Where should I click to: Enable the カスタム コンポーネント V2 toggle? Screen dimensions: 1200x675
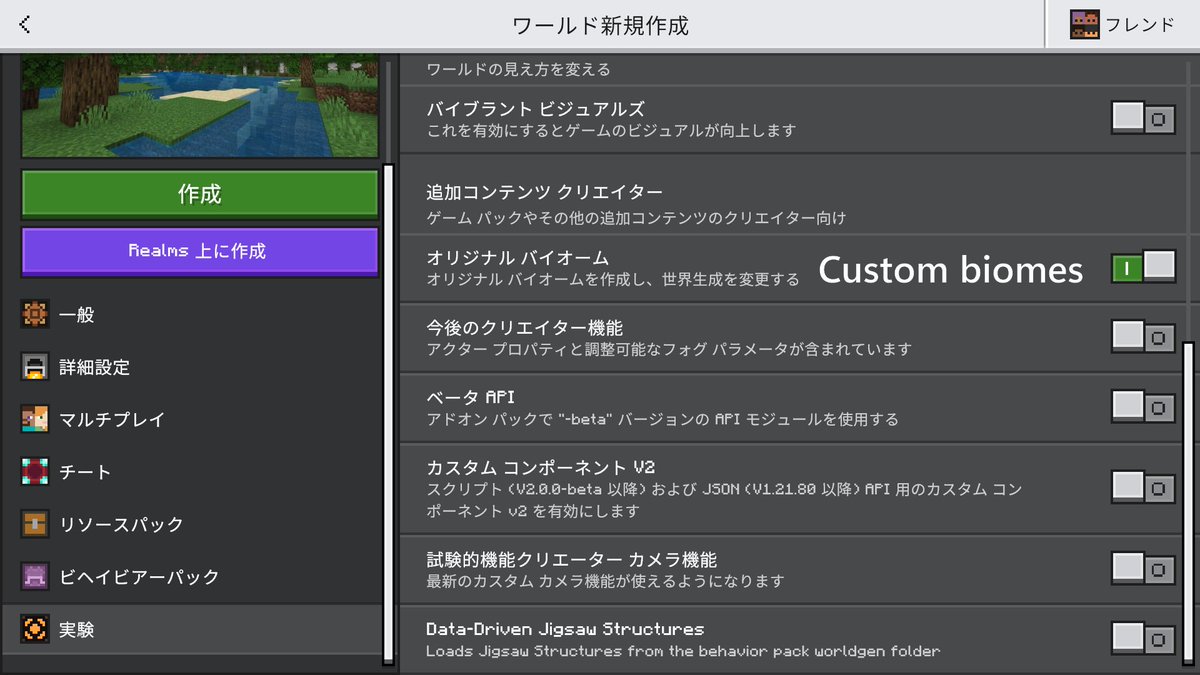click(1143, 488)
